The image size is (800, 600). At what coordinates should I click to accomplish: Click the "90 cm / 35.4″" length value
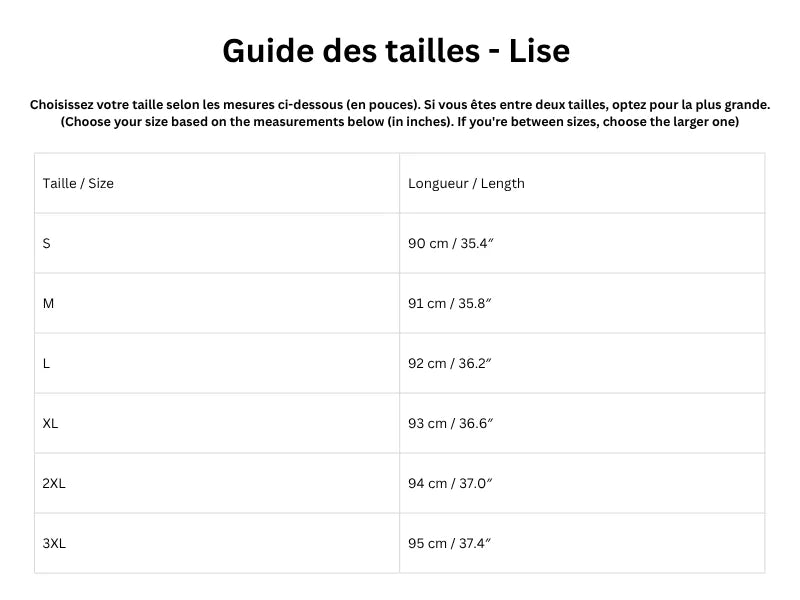pyautogui.click(x=450, y=243)
